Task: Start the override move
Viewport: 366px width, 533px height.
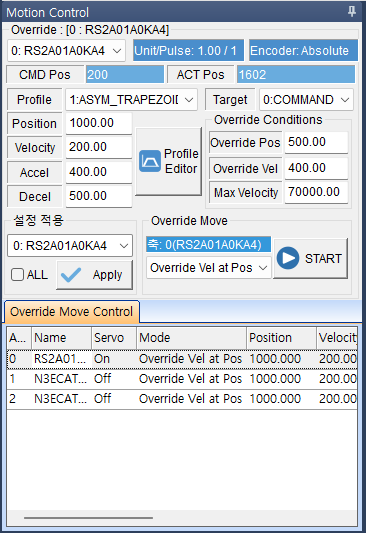Action: click(x=311, y=258)
